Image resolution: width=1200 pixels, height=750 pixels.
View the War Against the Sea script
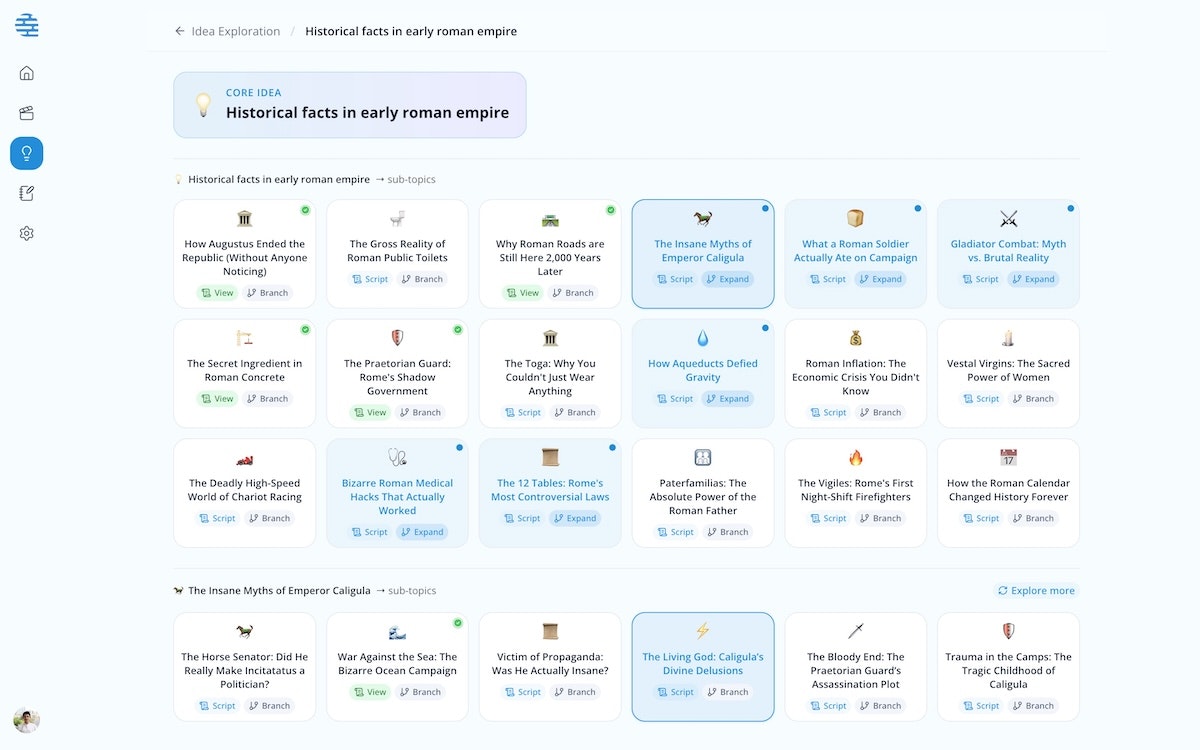pyautogui.click(x=370, y=692)
